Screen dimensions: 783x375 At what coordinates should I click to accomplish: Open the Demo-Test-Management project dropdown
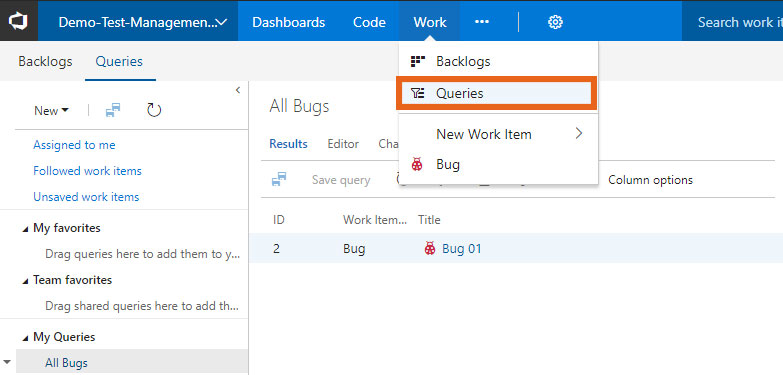click(143, 22)
